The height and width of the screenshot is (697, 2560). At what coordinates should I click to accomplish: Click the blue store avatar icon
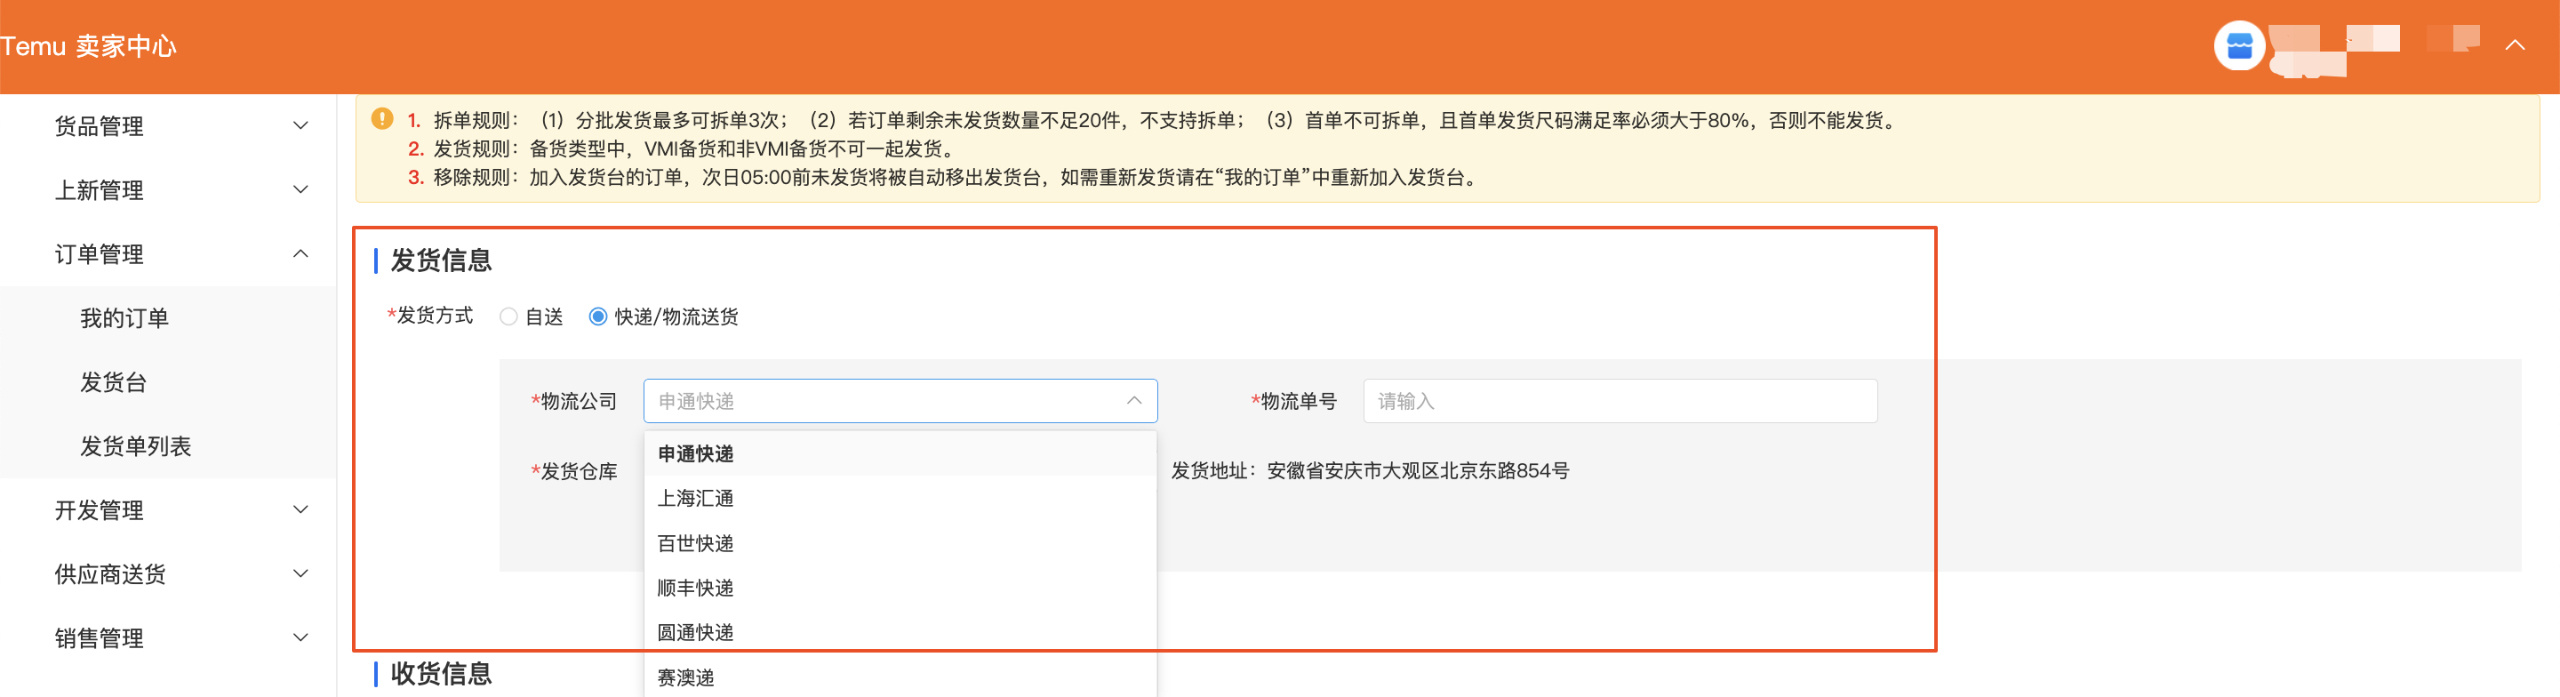tap(2239, 46)
